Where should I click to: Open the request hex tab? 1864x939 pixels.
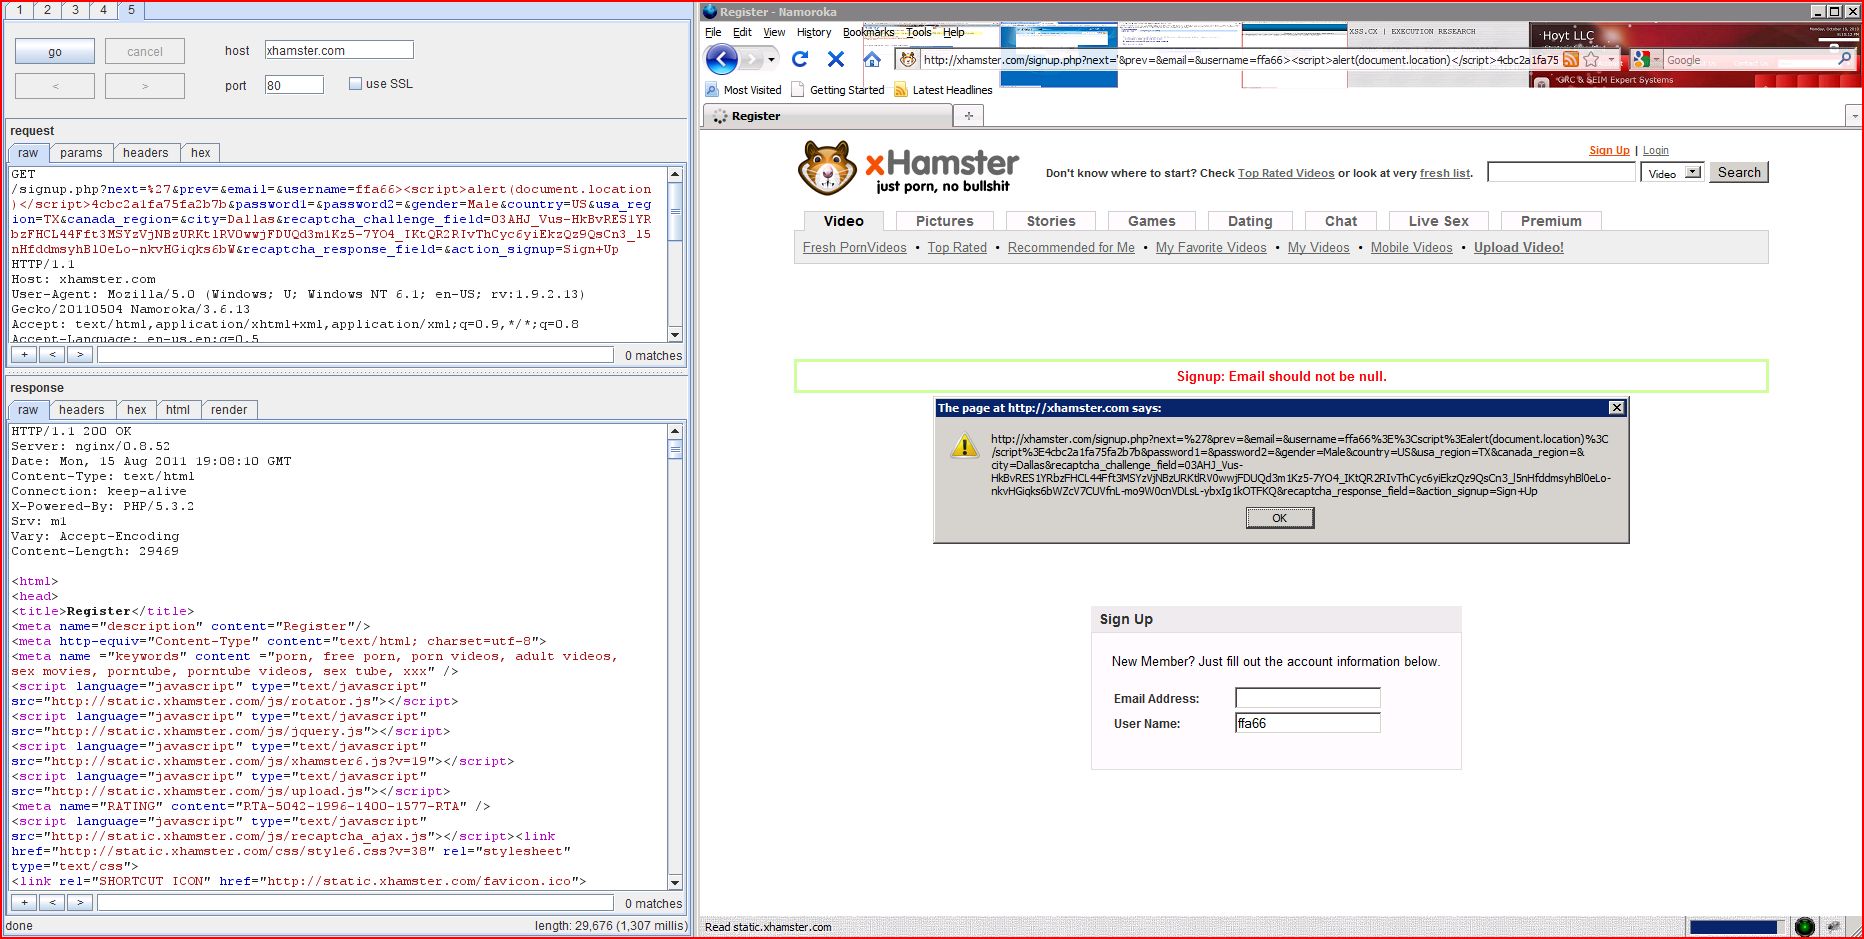(x=201, y=153)
